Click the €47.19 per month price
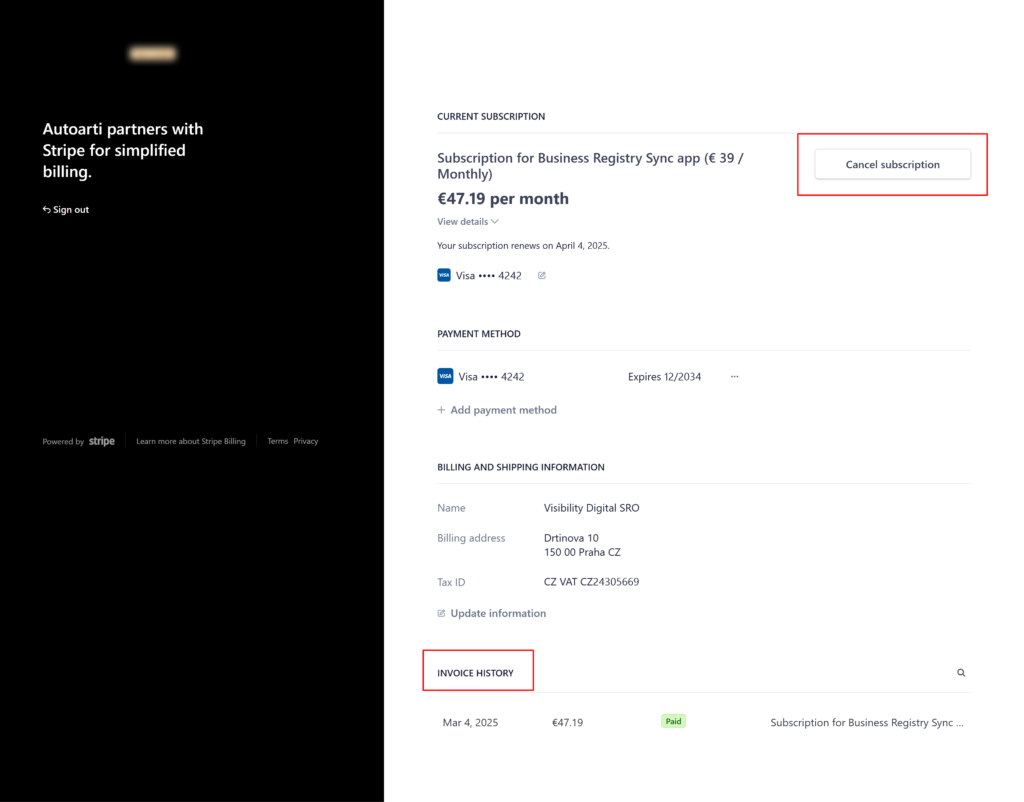1024x802 pixels. pyautogui.click(x=503, y=199)
